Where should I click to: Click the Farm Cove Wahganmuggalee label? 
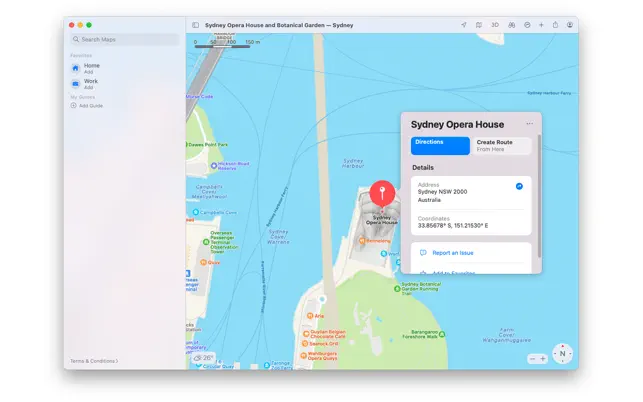(x=507, y=335)
